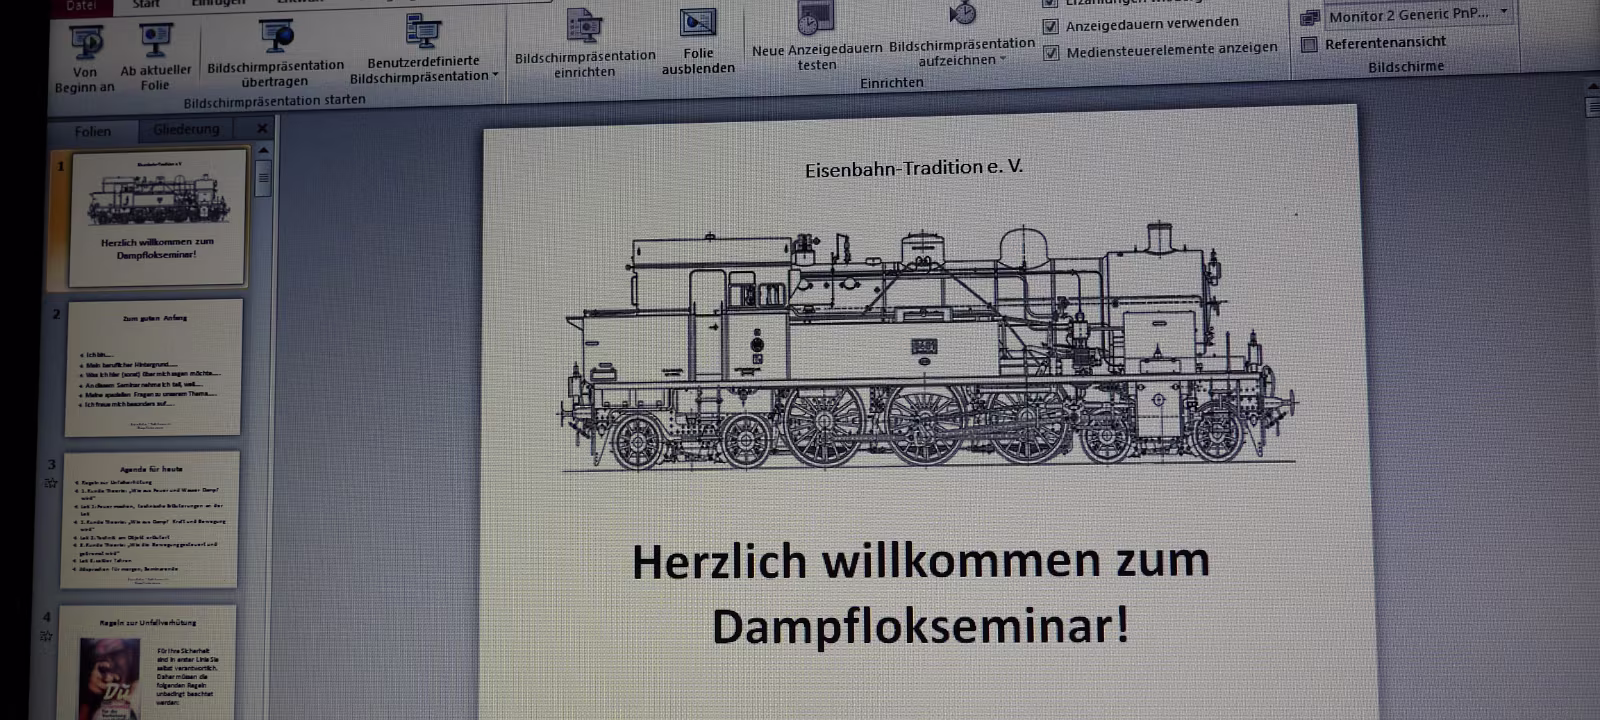Click the Ab aktueller Folie icon
This screenshot has width=1600, height=720.
pyautogui.click(x=156, y=40)
